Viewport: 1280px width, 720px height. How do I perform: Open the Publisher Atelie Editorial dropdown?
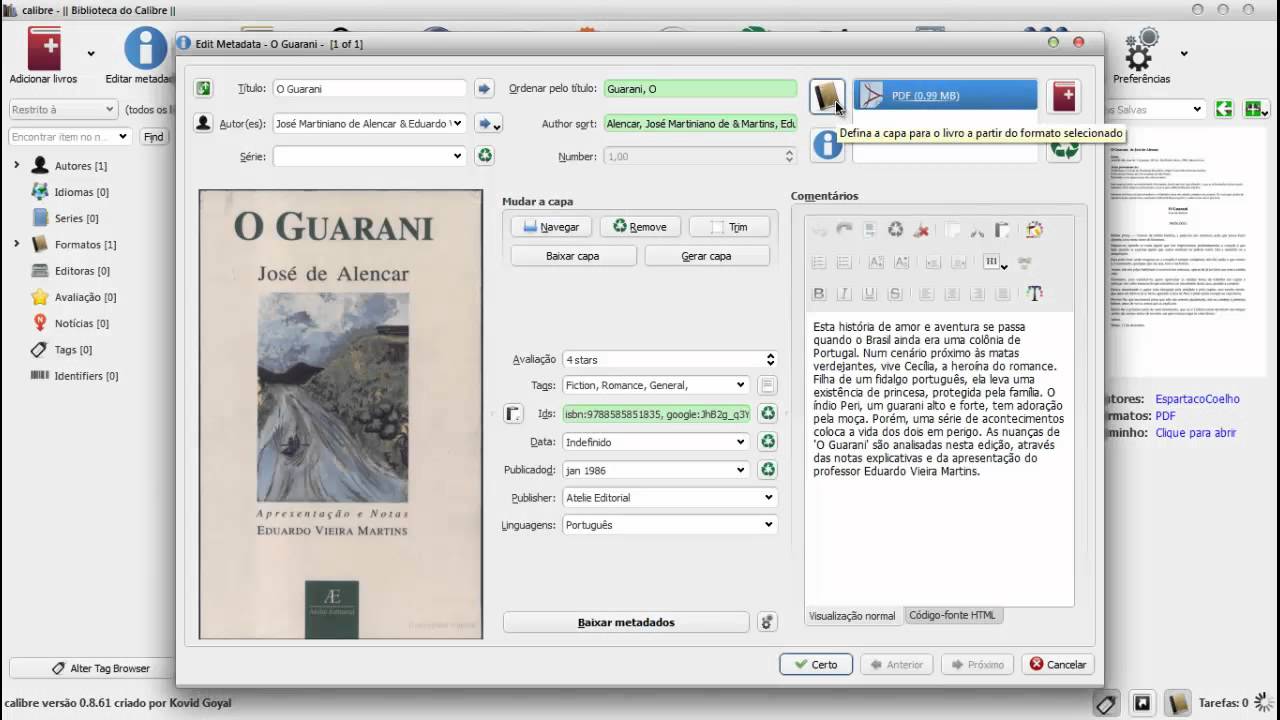769,497
